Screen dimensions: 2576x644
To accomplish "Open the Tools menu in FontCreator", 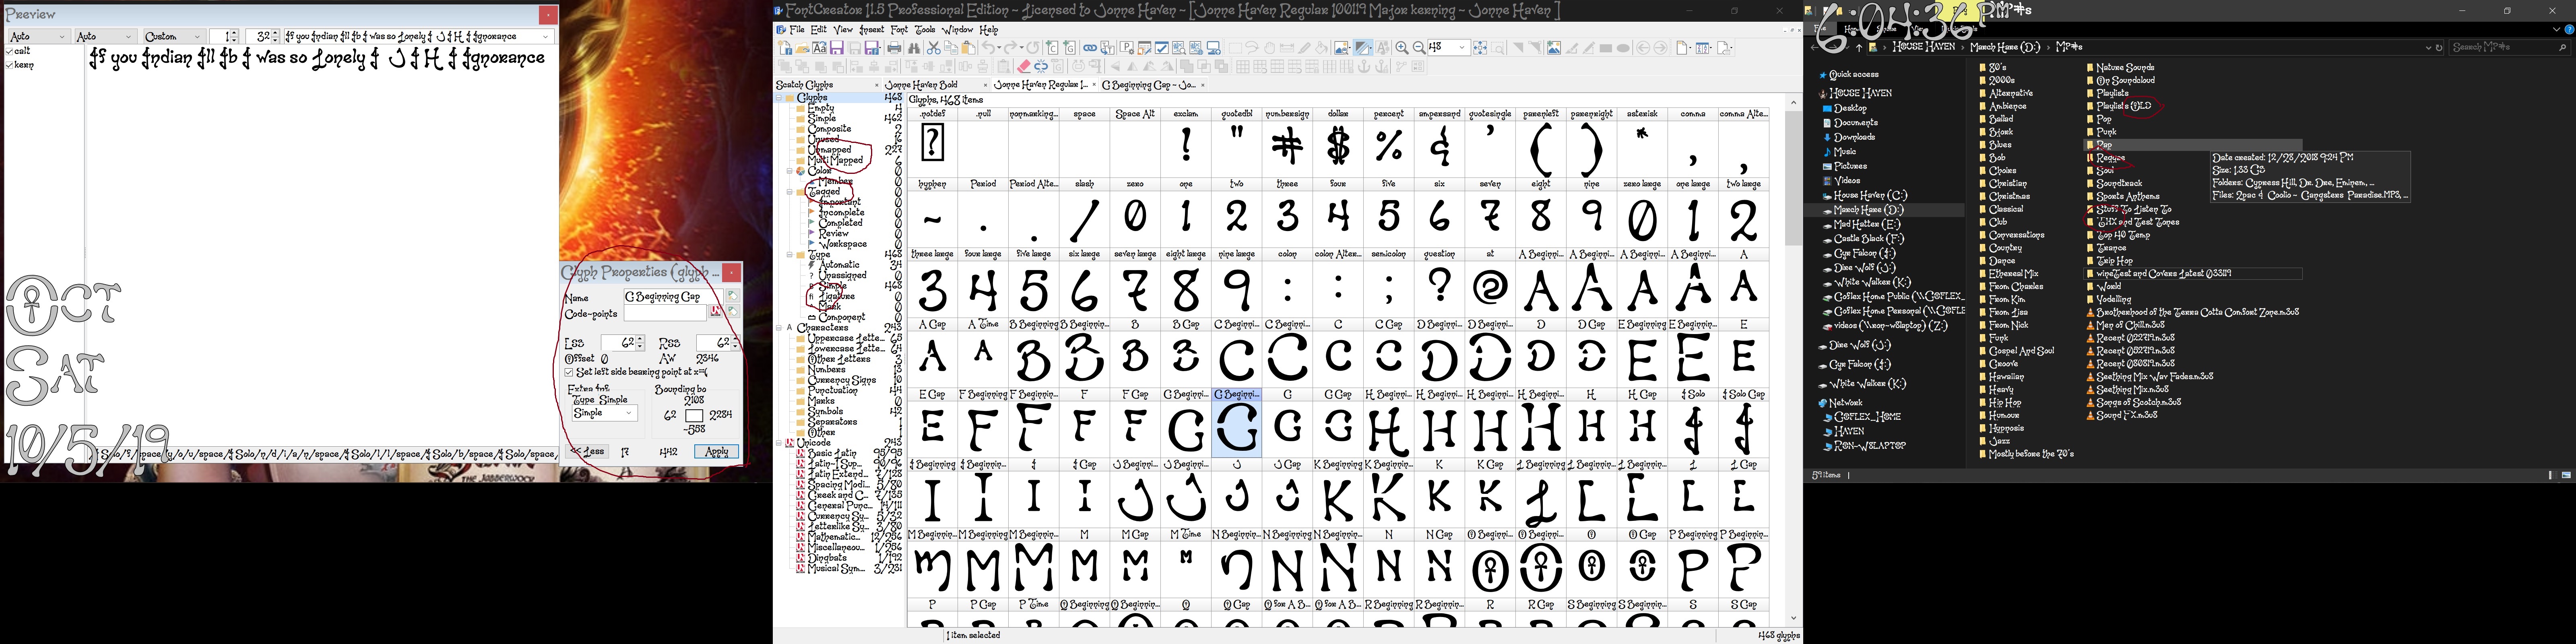I will pos(925,30).
